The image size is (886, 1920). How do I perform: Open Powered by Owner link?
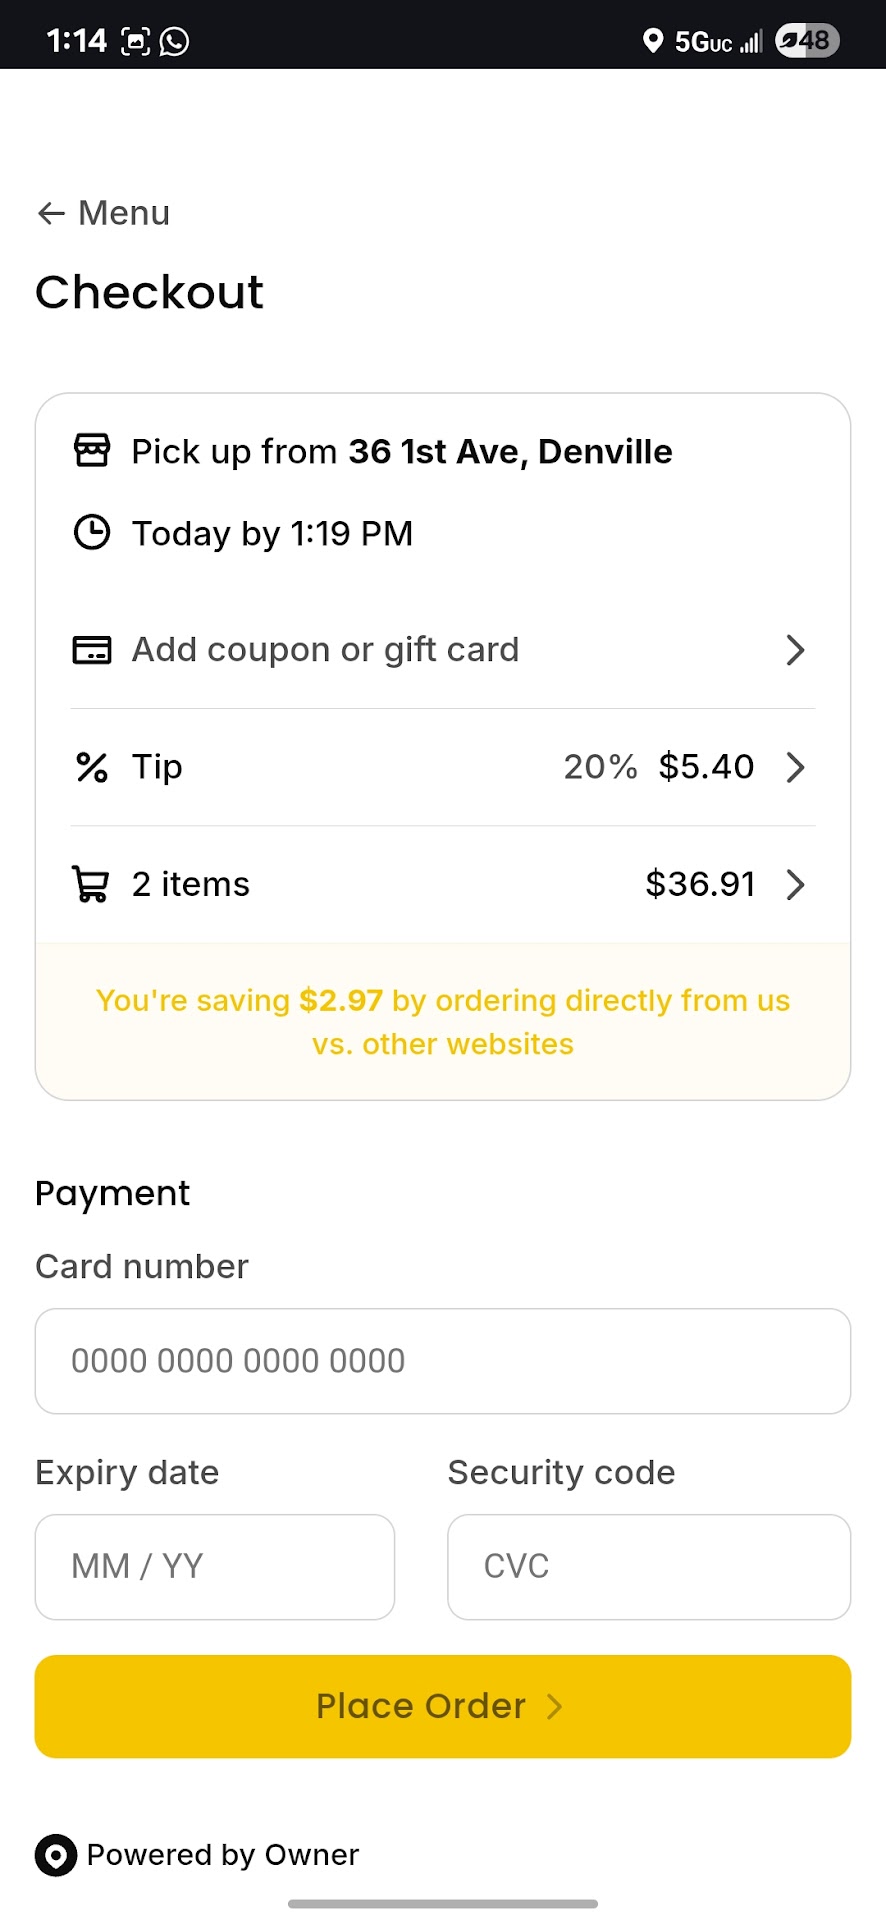(x=222, y=1856)
